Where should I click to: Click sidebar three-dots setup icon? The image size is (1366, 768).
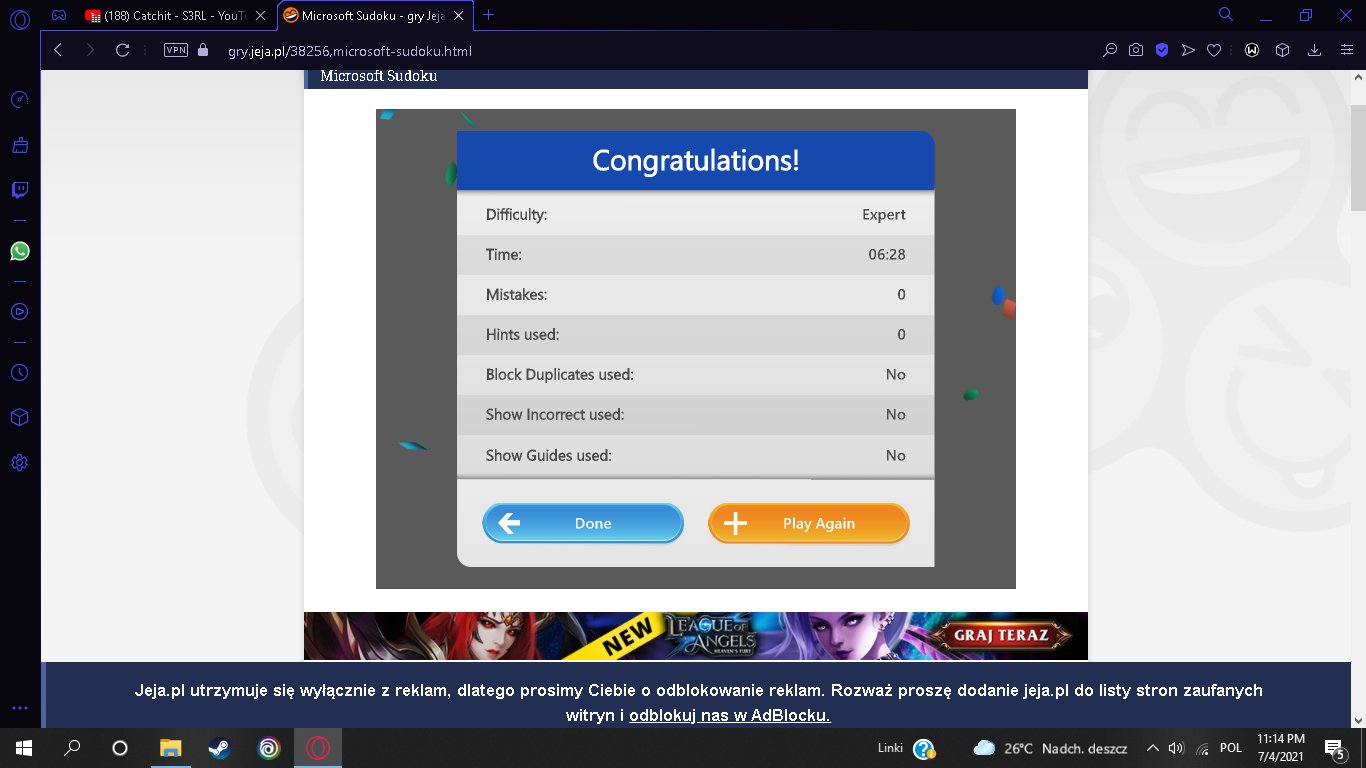pyautogui.click(x=20, y=708)
